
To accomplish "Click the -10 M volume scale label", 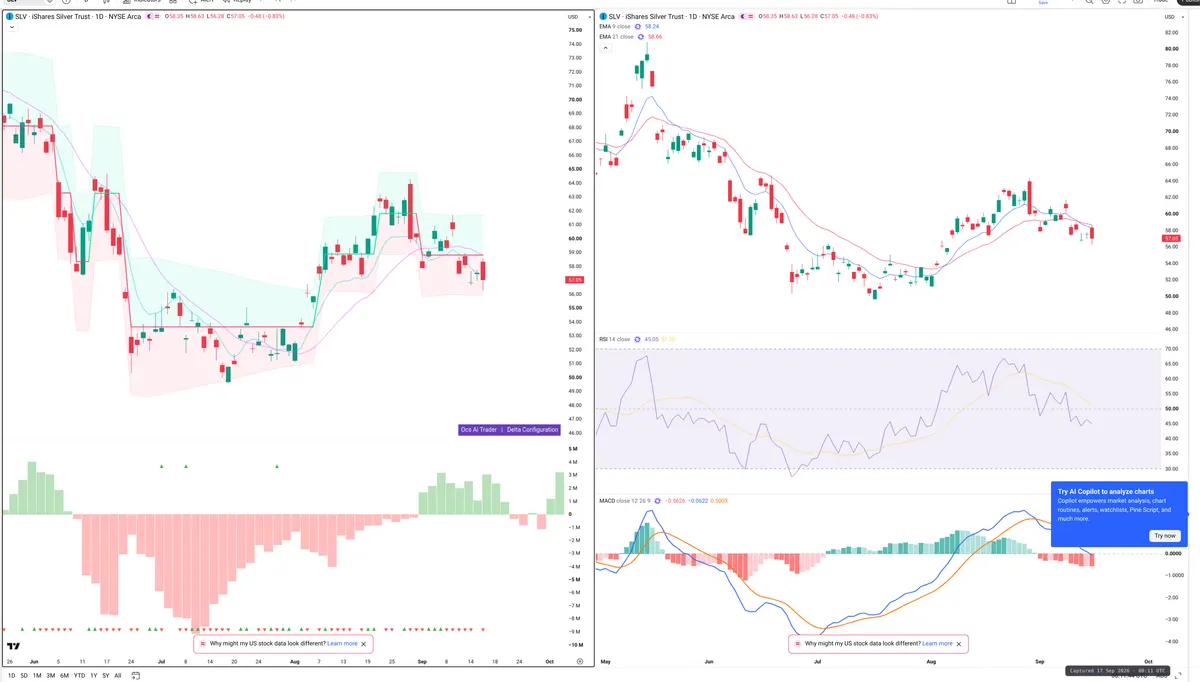I will point(575,645).
